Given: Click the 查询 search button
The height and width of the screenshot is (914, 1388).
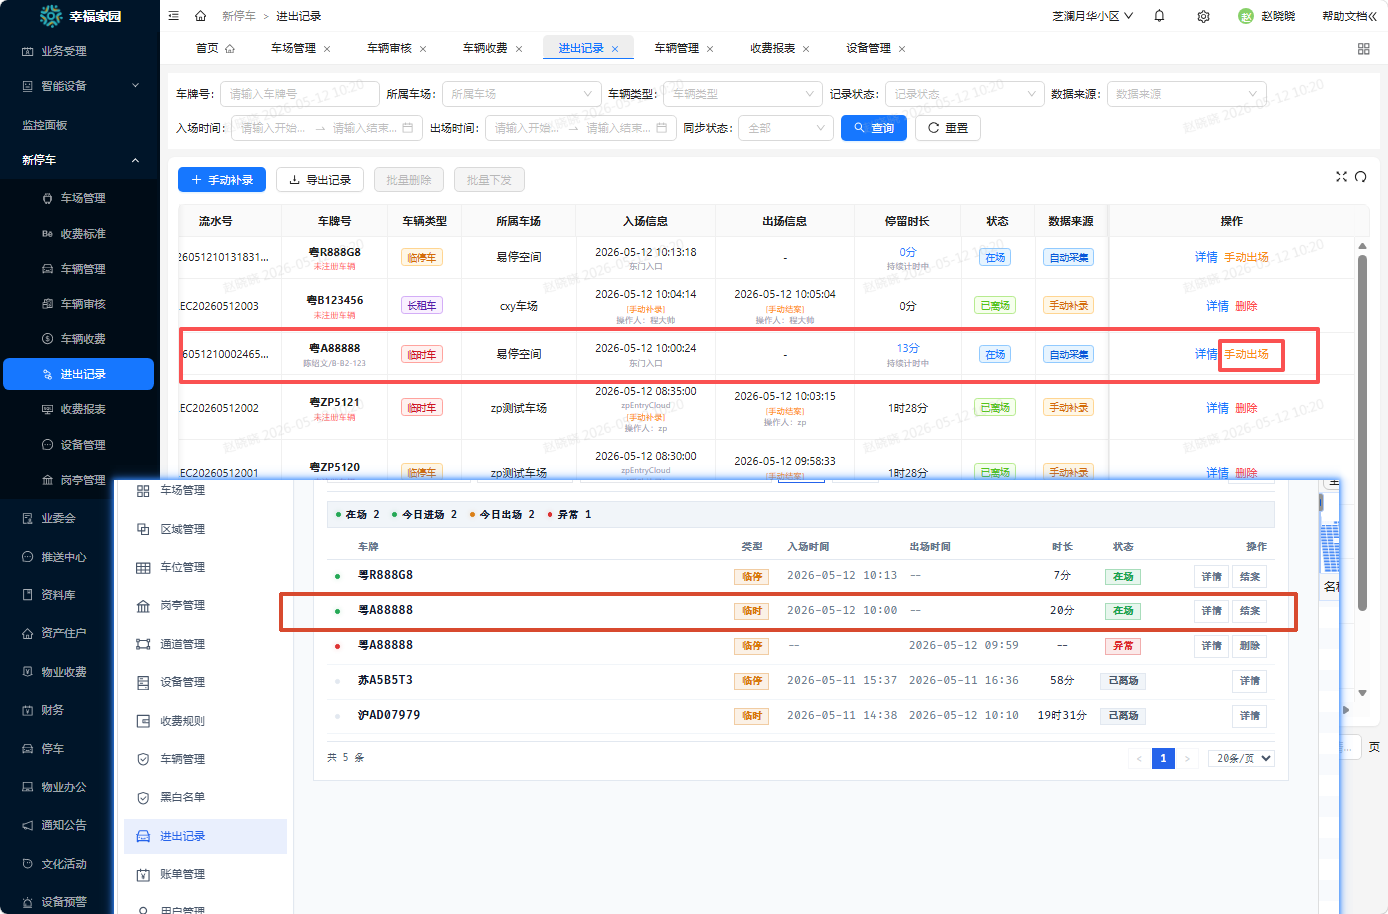Looking at the screenshot, I should point(874,128).
